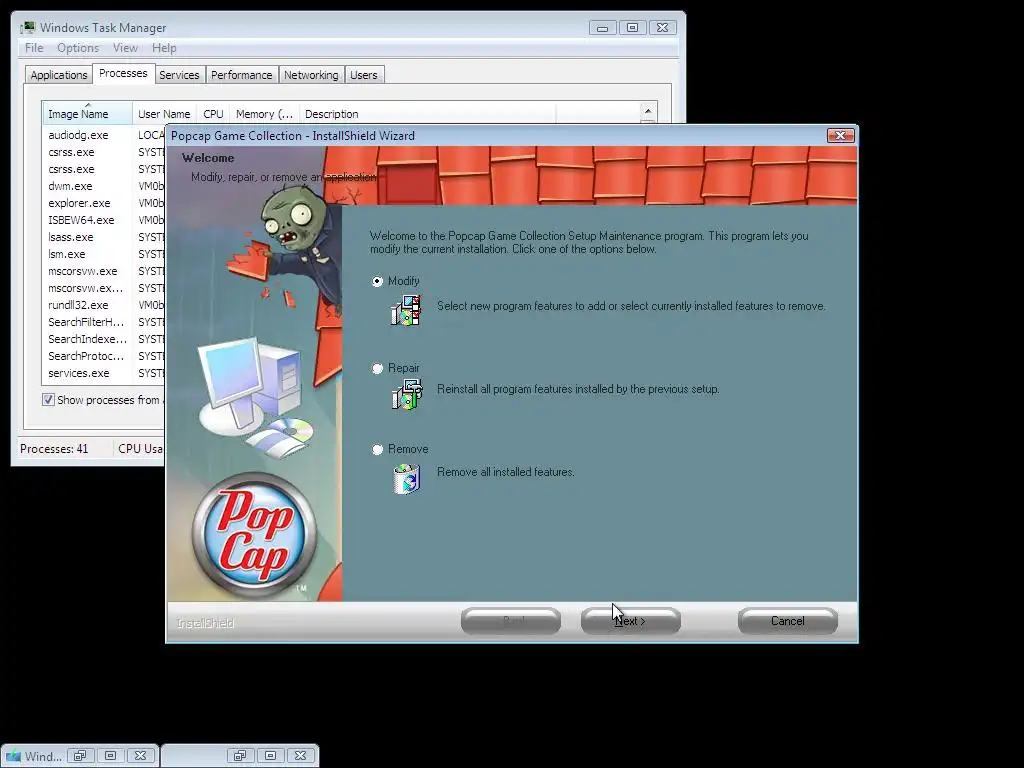Maximize the Windows Task Manager window
1024x768 pixels.
(x=632, y=27)
